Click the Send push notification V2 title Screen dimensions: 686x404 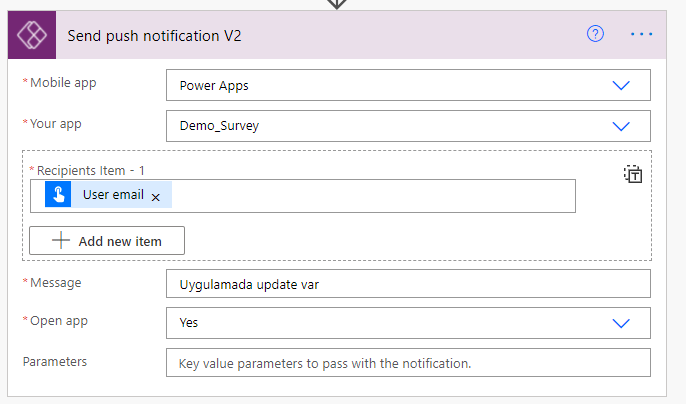pos(154,35)
